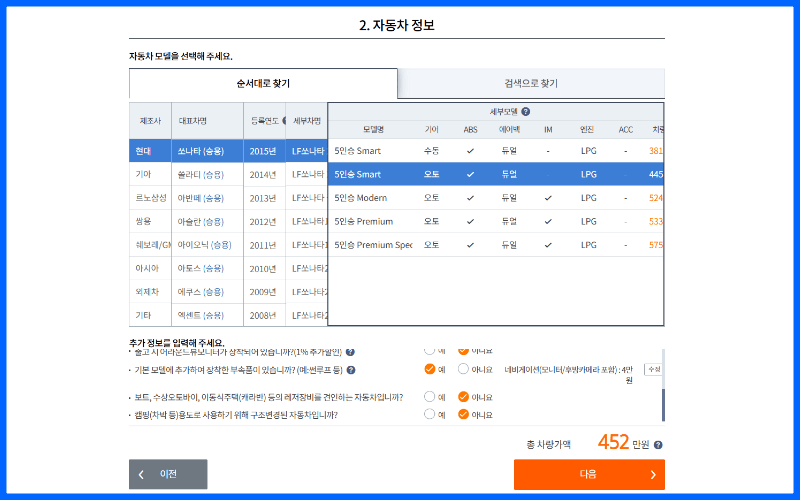Select 5인승 Premium Spec trim row

495,244
